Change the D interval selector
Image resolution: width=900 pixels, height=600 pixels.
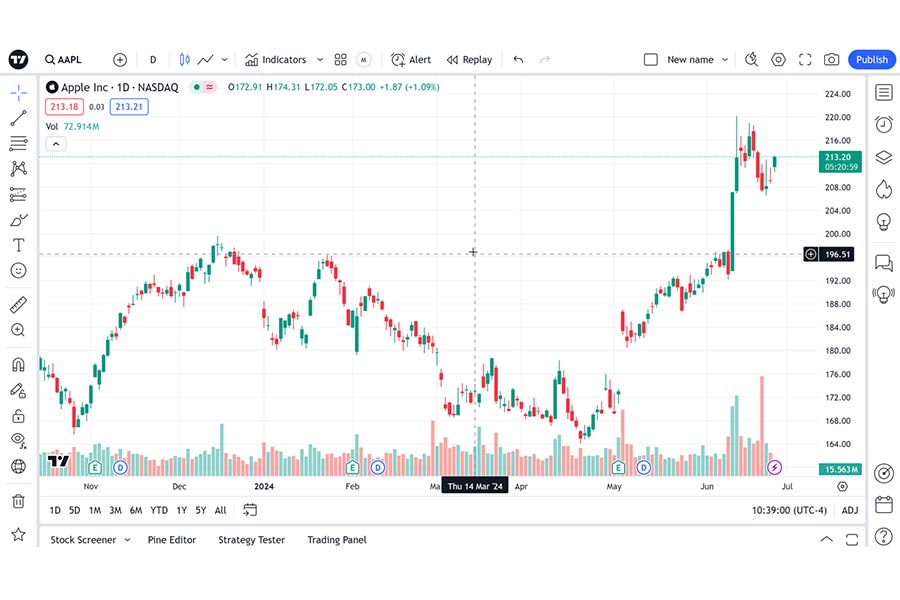pyautogui.click(x=153, y=60)
